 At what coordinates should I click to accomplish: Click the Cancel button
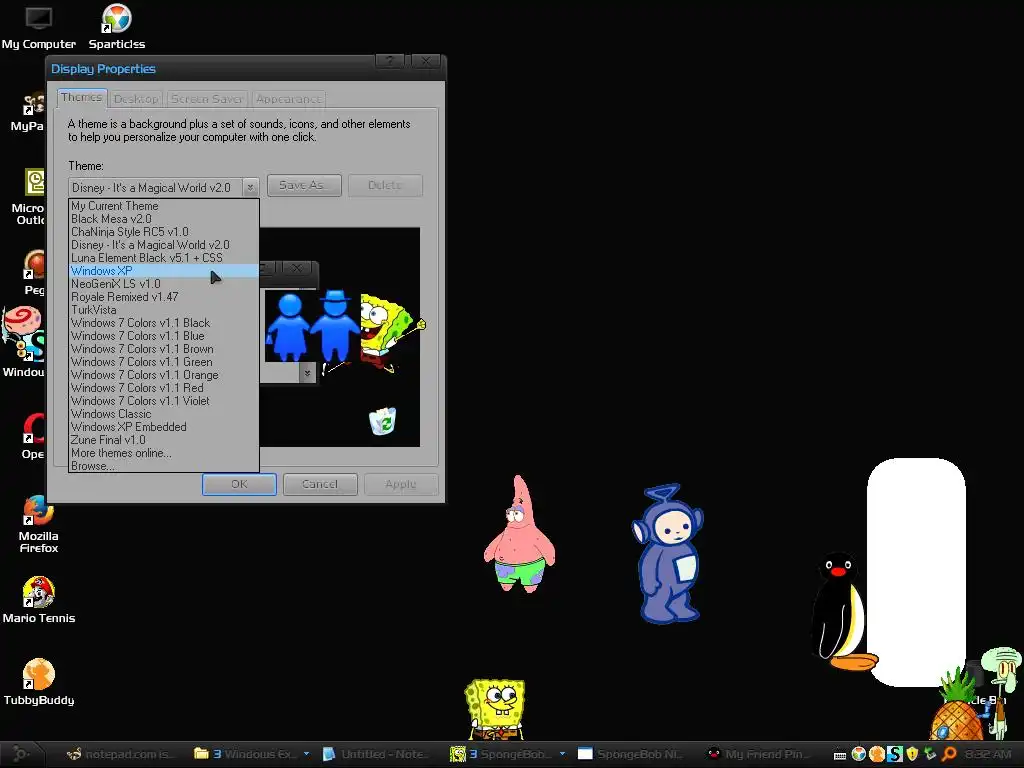coord(320,484)
